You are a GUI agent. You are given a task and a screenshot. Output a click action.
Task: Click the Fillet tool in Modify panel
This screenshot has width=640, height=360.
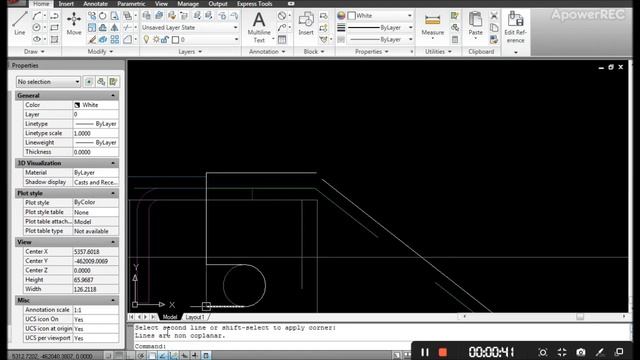click(x=128, y=39)
